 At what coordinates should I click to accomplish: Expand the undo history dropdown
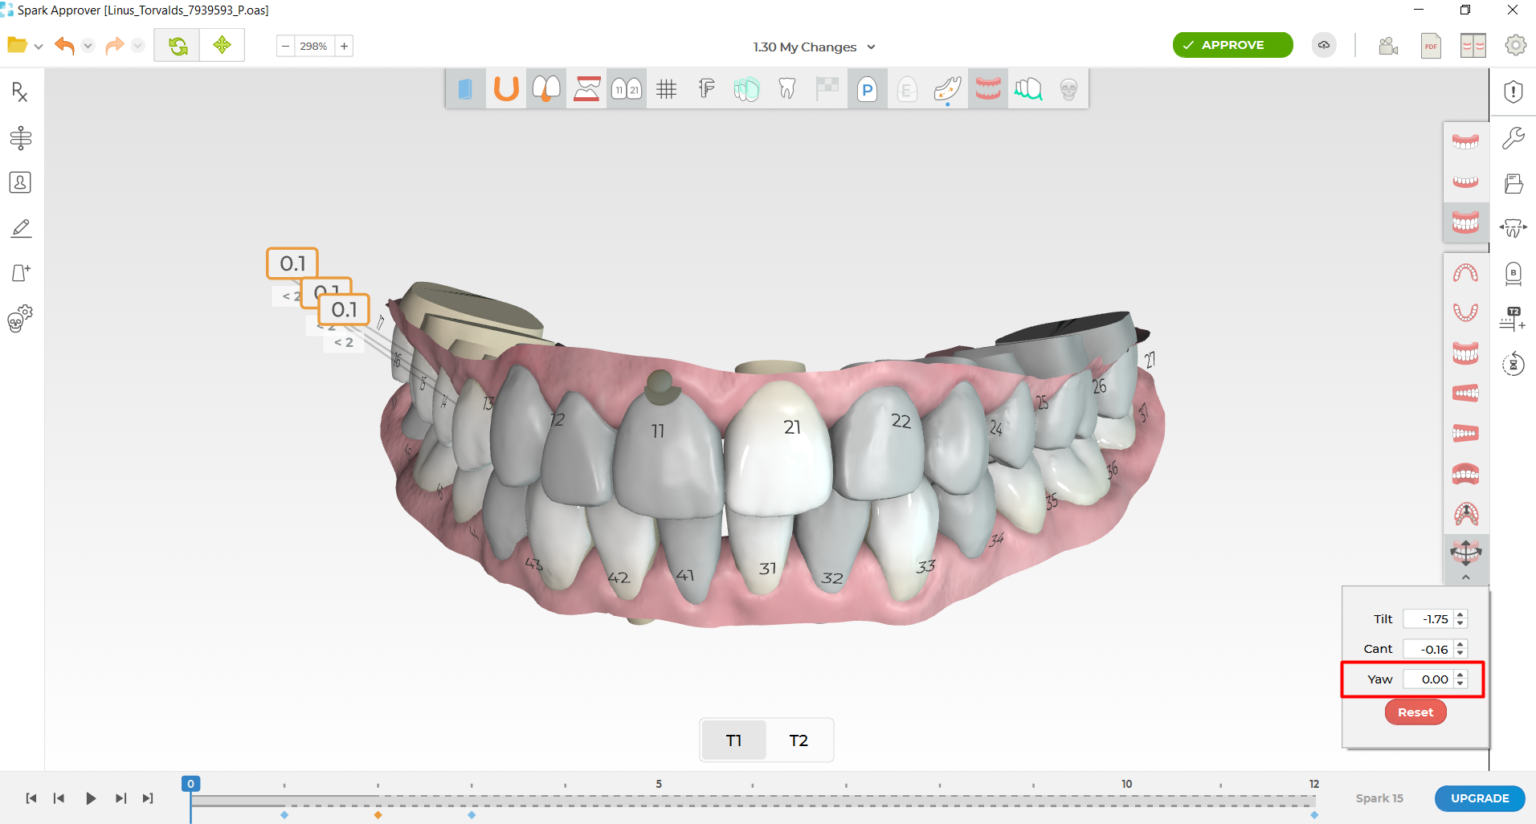(x=88, y=46)
